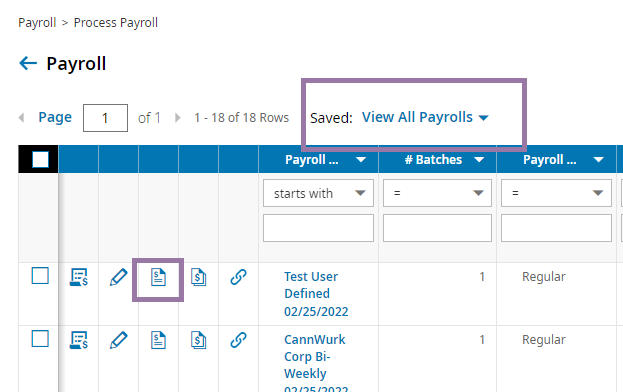Image resolution: width=623 pixels, height=392 pixels.
Task: Open multi-page dollar report icon for CannWurk Corp
Action: (x=198, y=340)
